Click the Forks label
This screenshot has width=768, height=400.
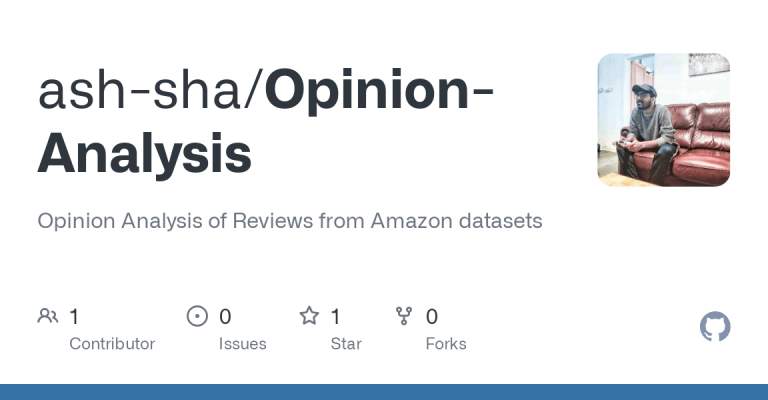coord(446,344)
